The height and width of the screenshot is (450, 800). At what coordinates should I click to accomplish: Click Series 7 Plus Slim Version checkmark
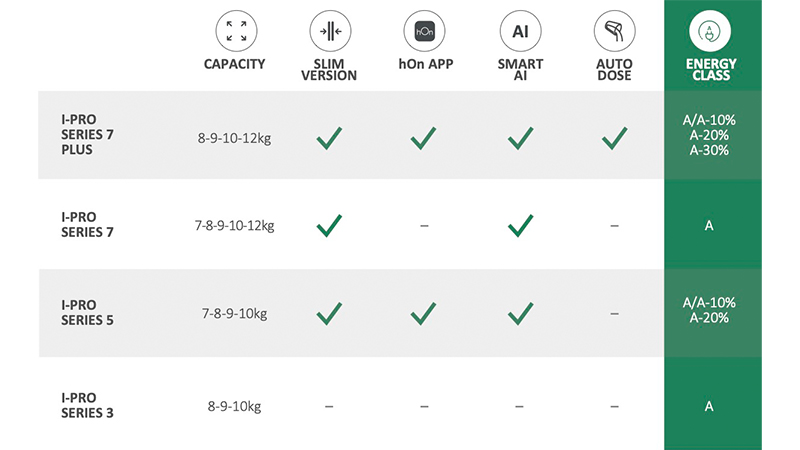click(329, 137)
